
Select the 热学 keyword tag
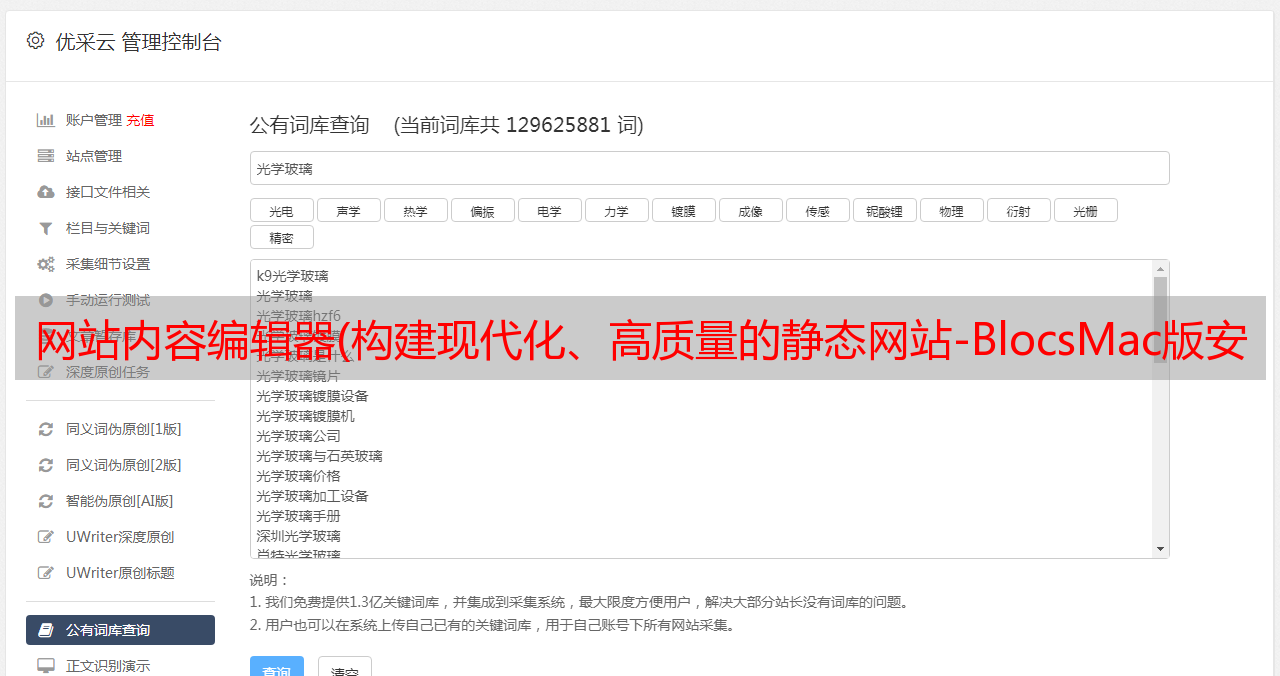(415, 210)
